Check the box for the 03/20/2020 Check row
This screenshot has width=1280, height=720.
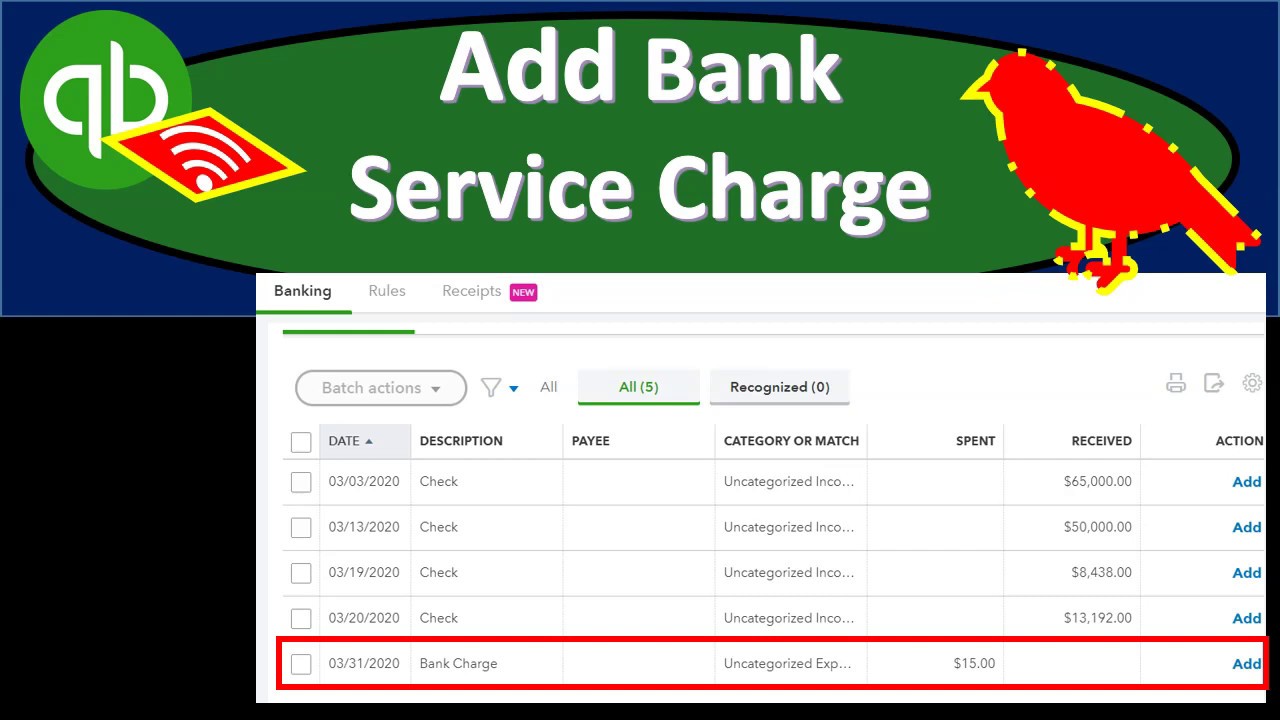(301, 618)
